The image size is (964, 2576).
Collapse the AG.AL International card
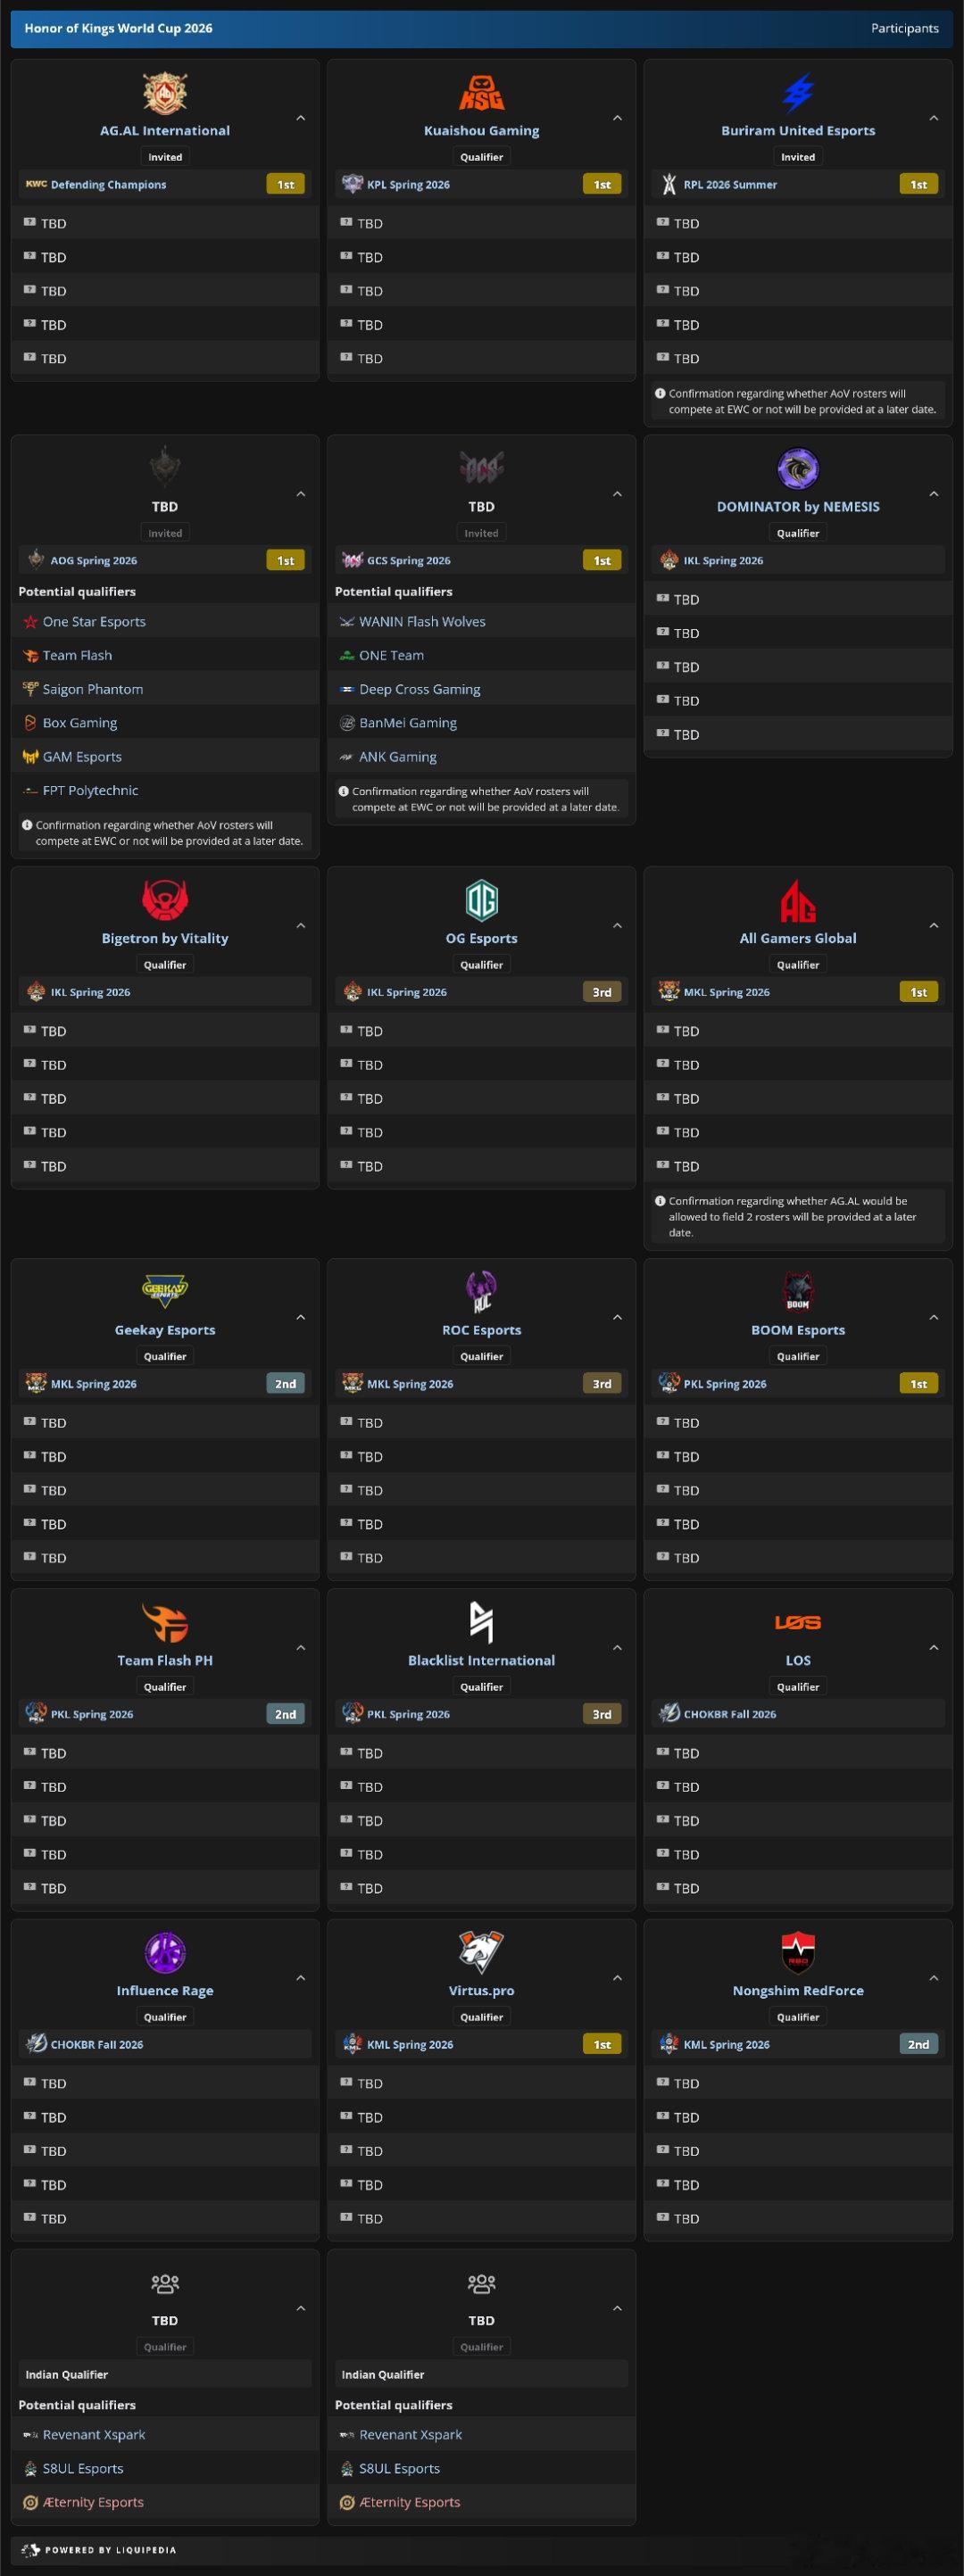coord(301,118)
